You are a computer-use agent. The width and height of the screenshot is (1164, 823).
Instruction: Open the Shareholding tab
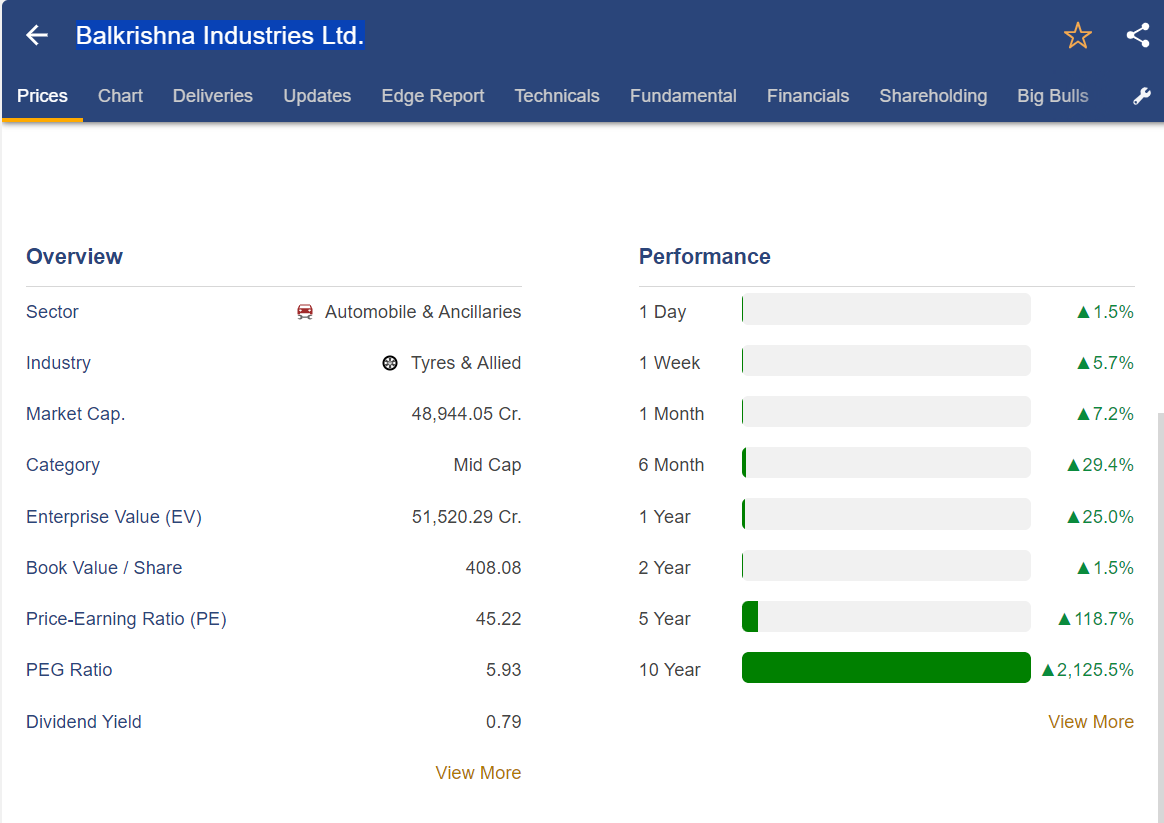933,96
